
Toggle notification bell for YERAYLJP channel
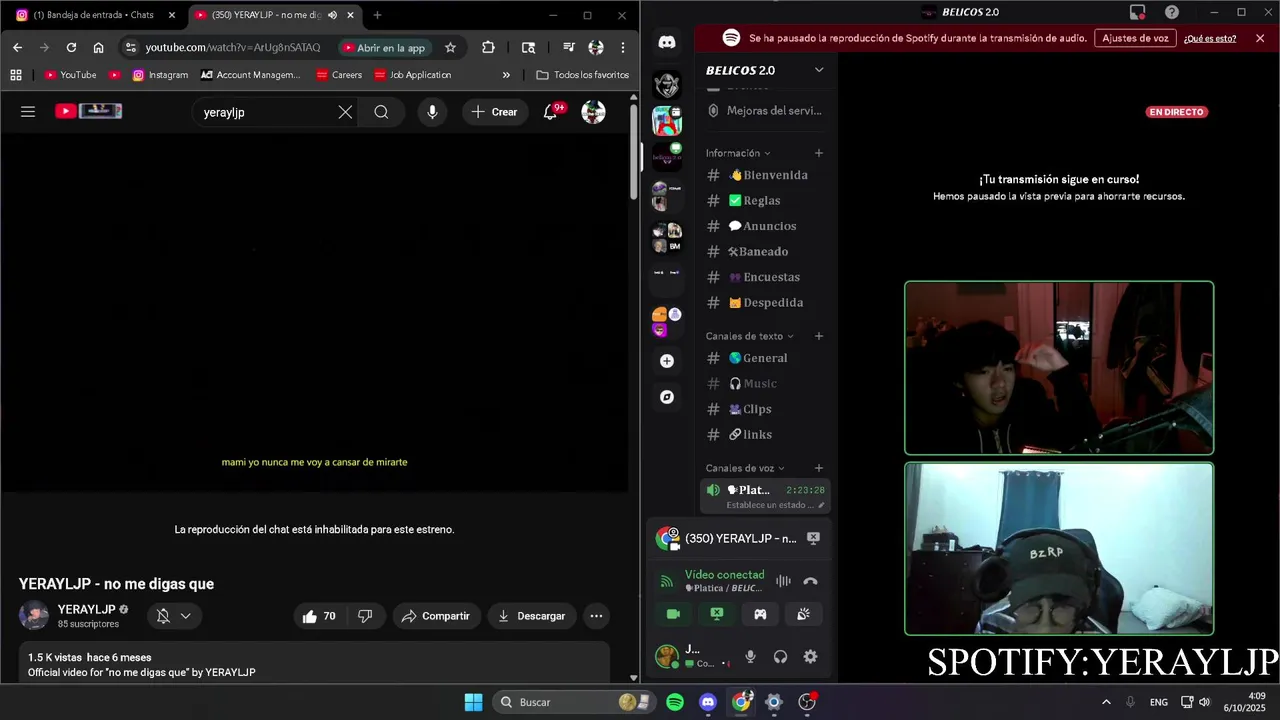point(174,616)
